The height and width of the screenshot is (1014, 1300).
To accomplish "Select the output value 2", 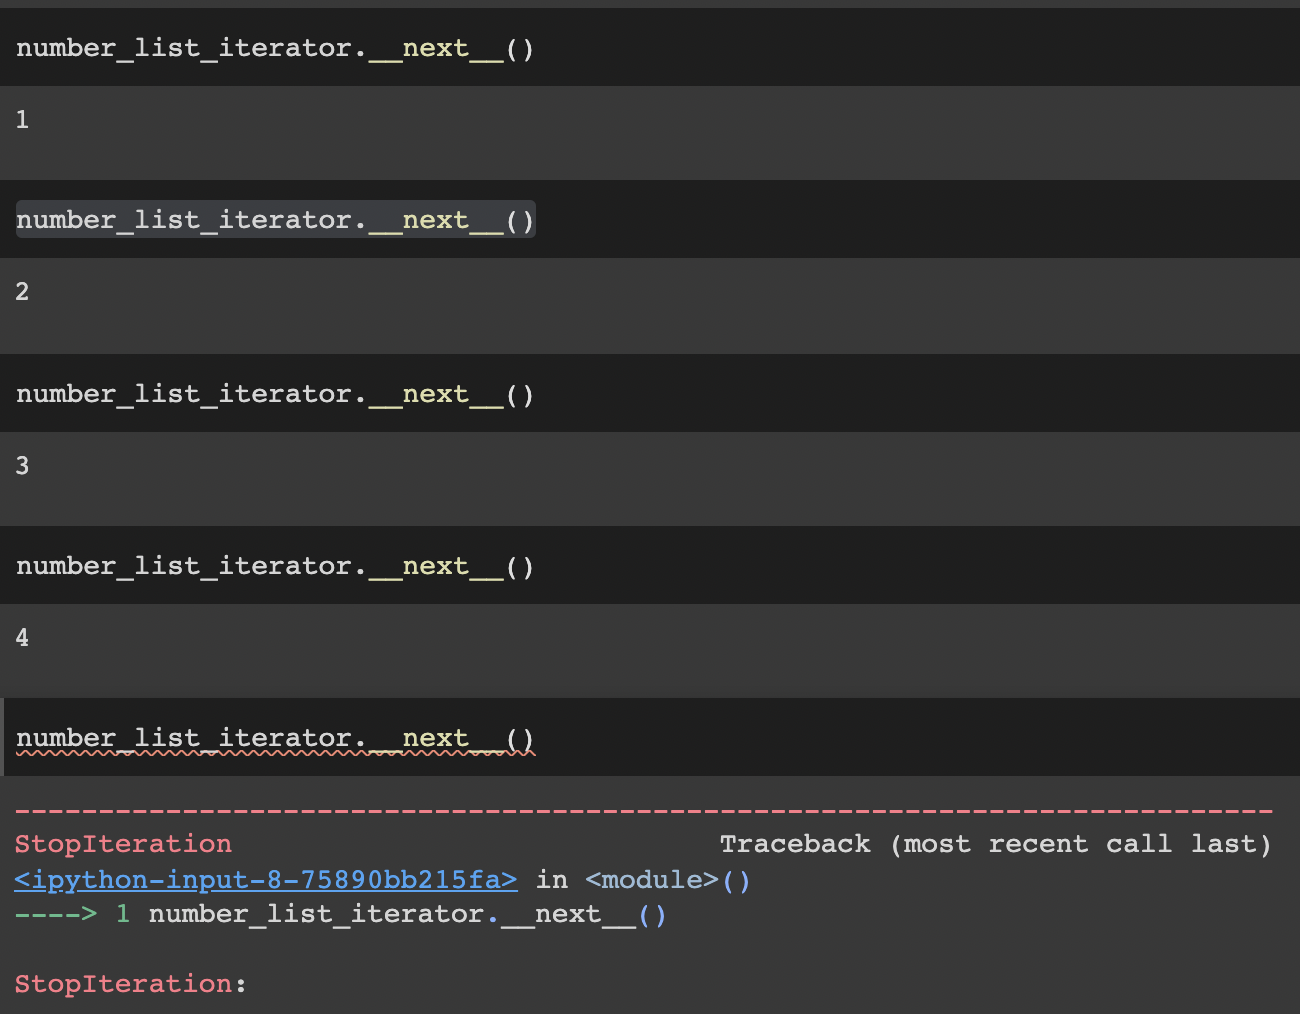I will tap(22, 292).
